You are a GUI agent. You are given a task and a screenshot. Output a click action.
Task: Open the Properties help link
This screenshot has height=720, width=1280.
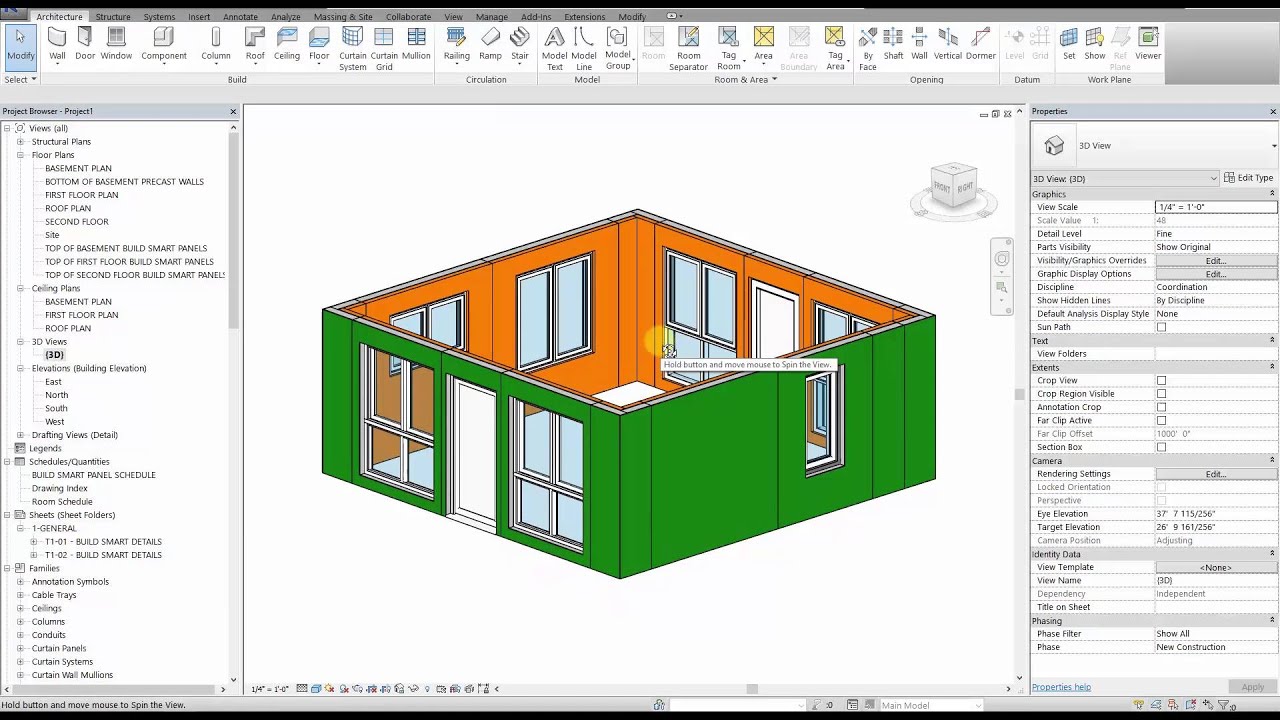pyautogui.click(x=1061, y=687)
